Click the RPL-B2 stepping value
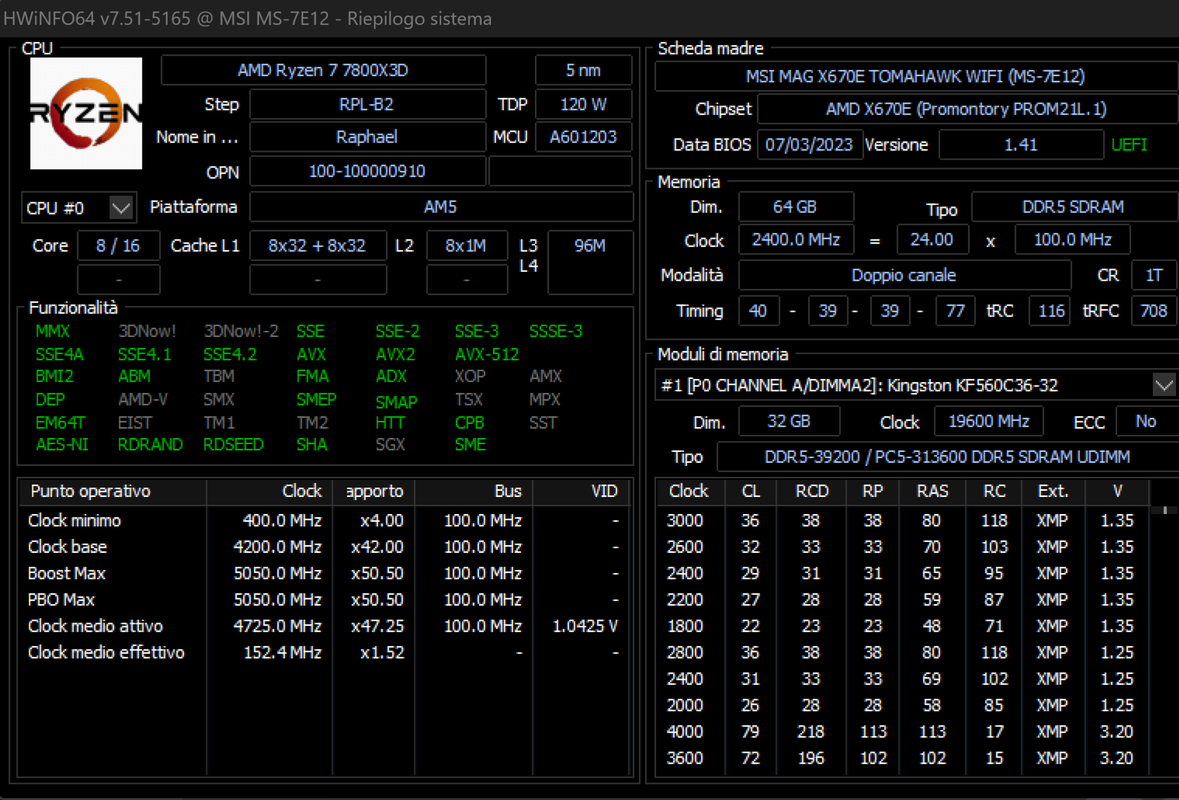This screenshot has height=800, width=1179. (367, 105)
